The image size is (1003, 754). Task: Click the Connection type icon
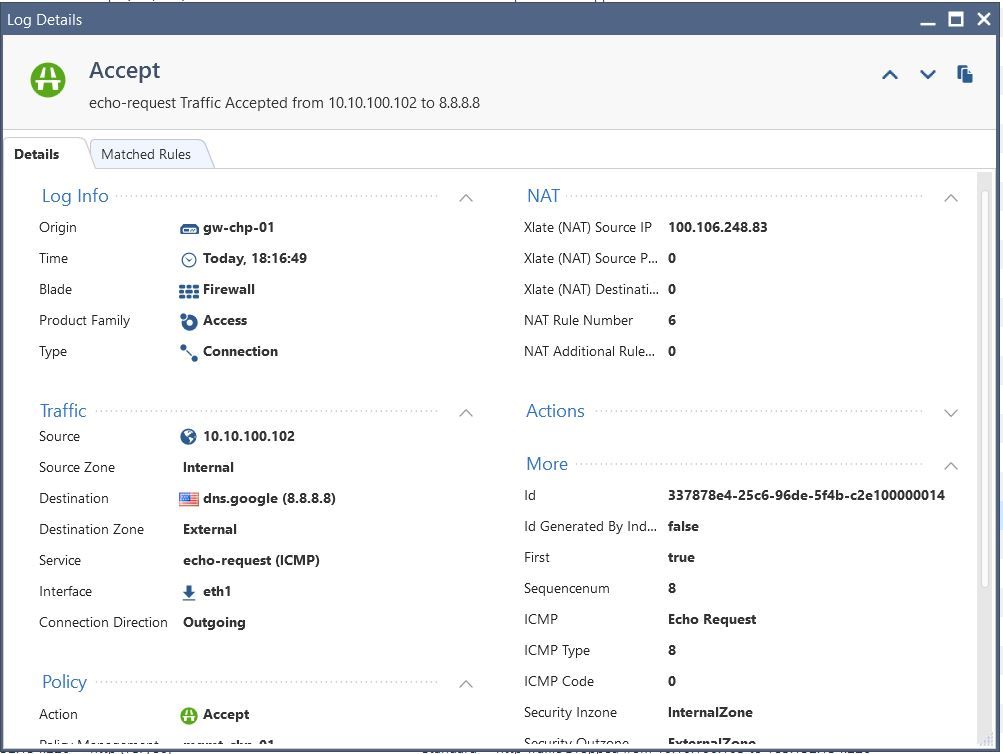pos(189,352)
